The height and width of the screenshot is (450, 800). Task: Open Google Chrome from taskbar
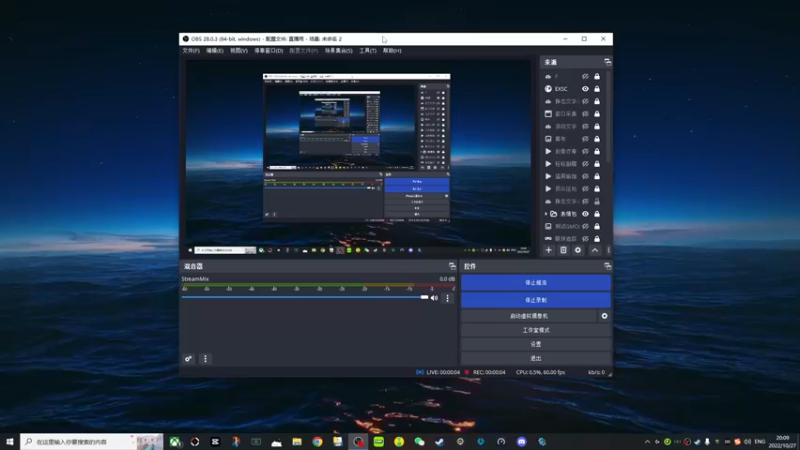click(317, 441)
